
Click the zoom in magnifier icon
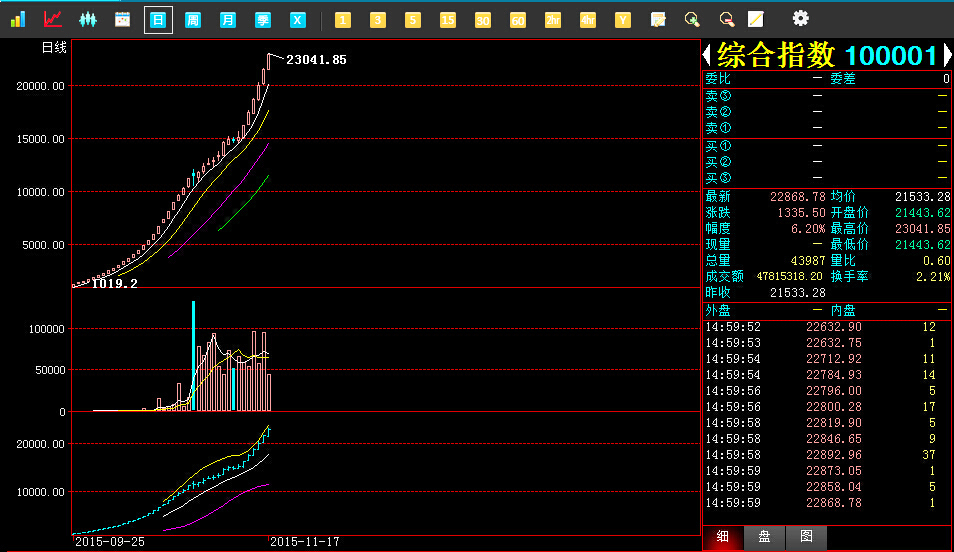tap(692, 19)
